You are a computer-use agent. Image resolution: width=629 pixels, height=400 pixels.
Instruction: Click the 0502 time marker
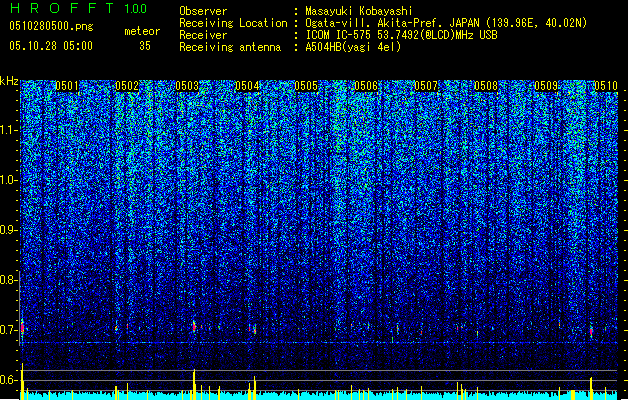(127, 86)
